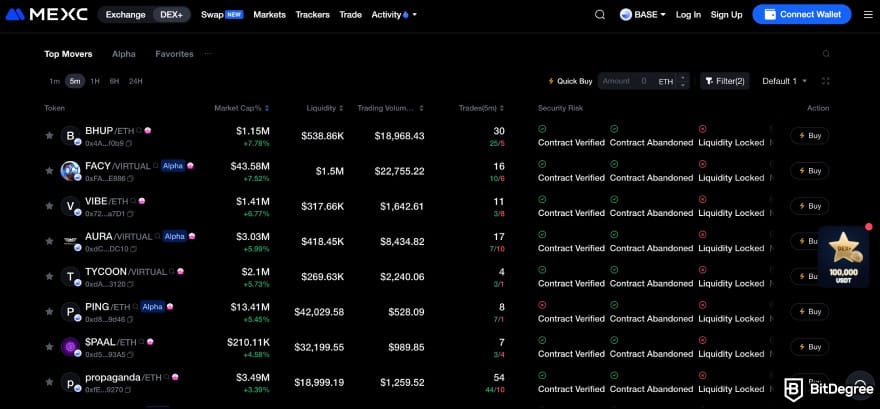The width and height of the screenshot is (880, 409).
Task: Click the pink badge next to BHUP
Action: [x=148, y=130]
